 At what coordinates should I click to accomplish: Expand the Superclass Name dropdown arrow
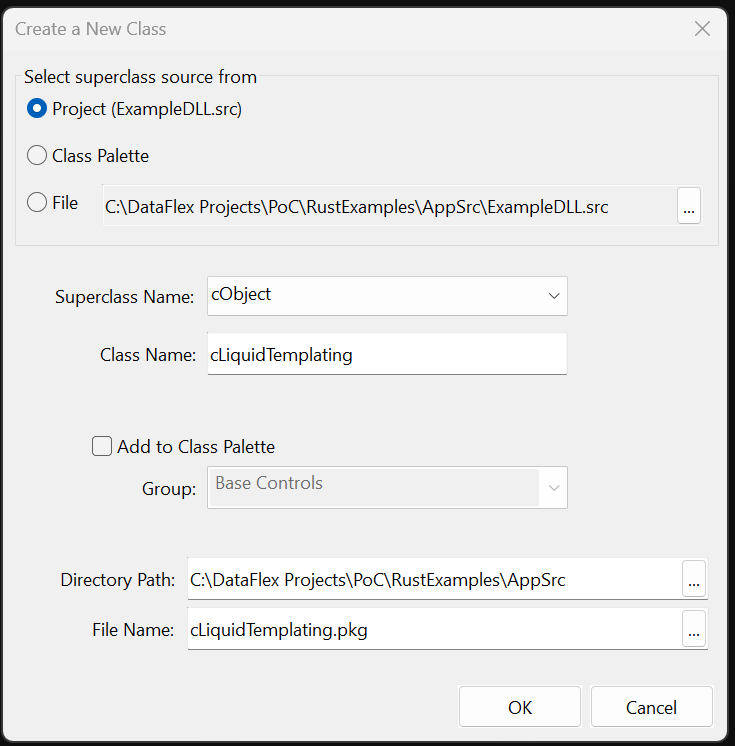[x=554, y=295]
